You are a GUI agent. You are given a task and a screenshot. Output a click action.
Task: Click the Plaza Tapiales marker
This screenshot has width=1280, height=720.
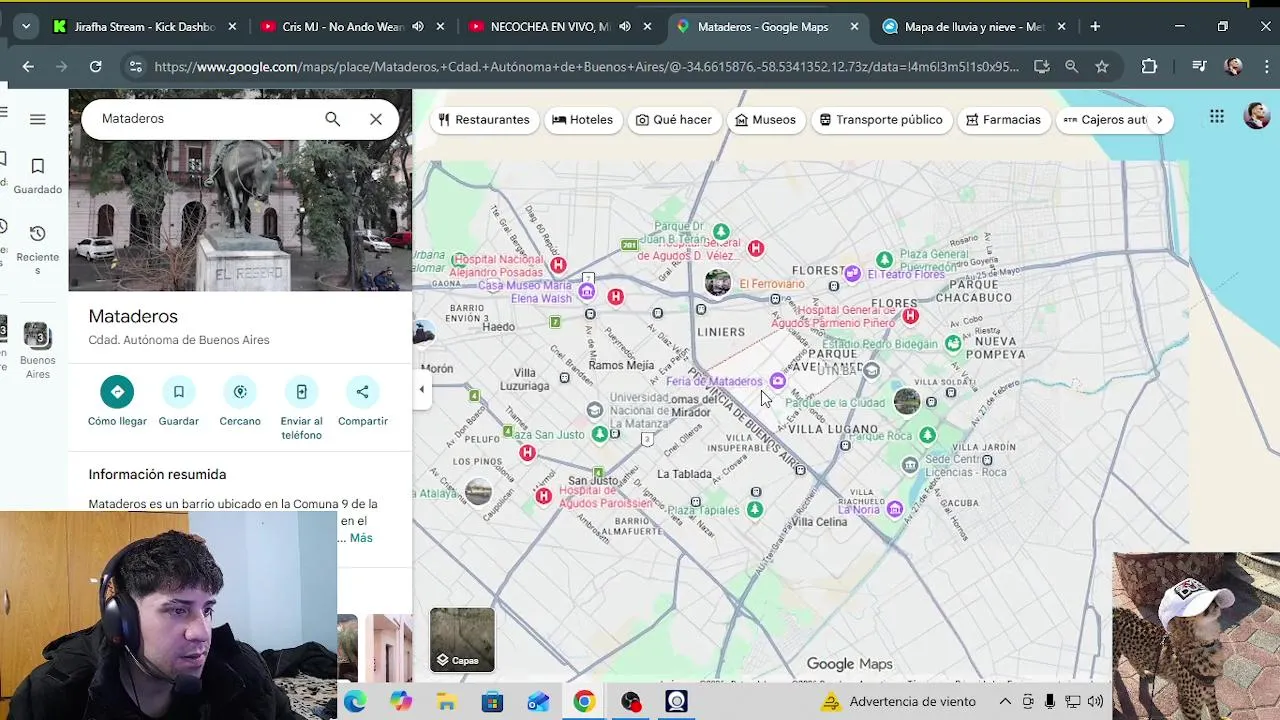[755, 510]
